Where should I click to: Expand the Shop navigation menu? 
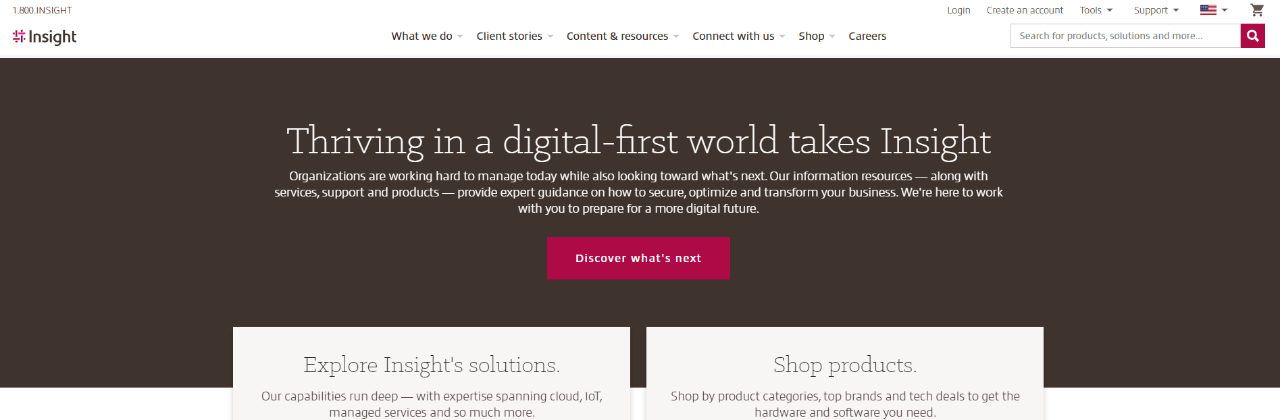tap(816, 36)
